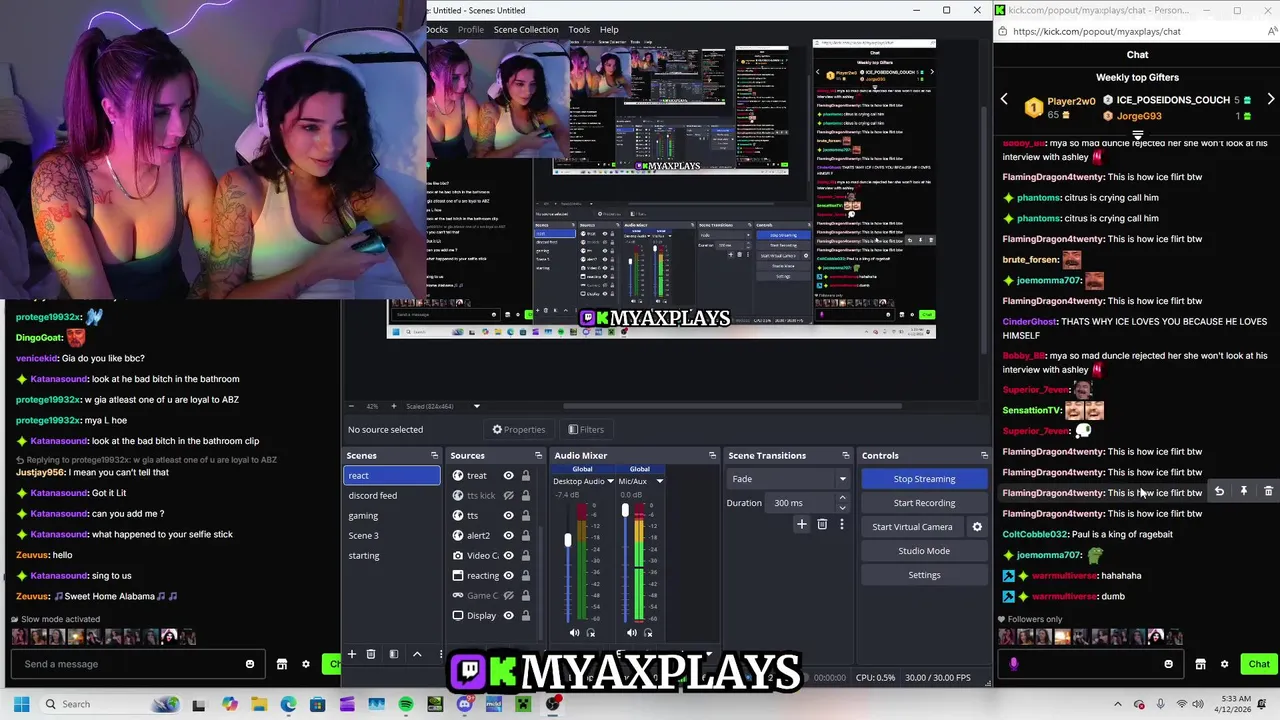Hide the Display source in Sources
Screen dimensions: 1280x720
point(508,616)
